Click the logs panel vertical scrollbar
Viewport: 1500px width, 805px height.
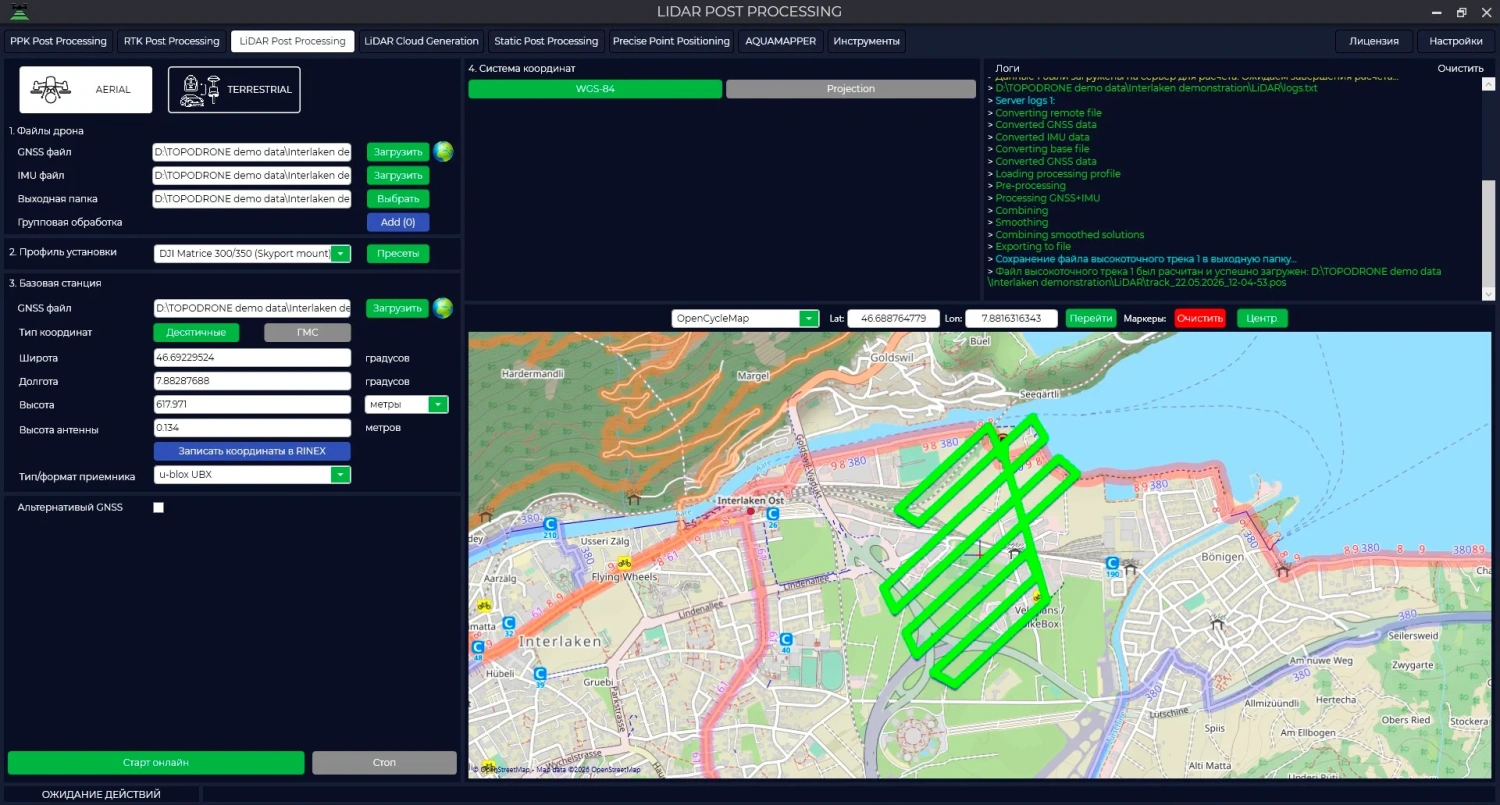(x=1488, y=232)
